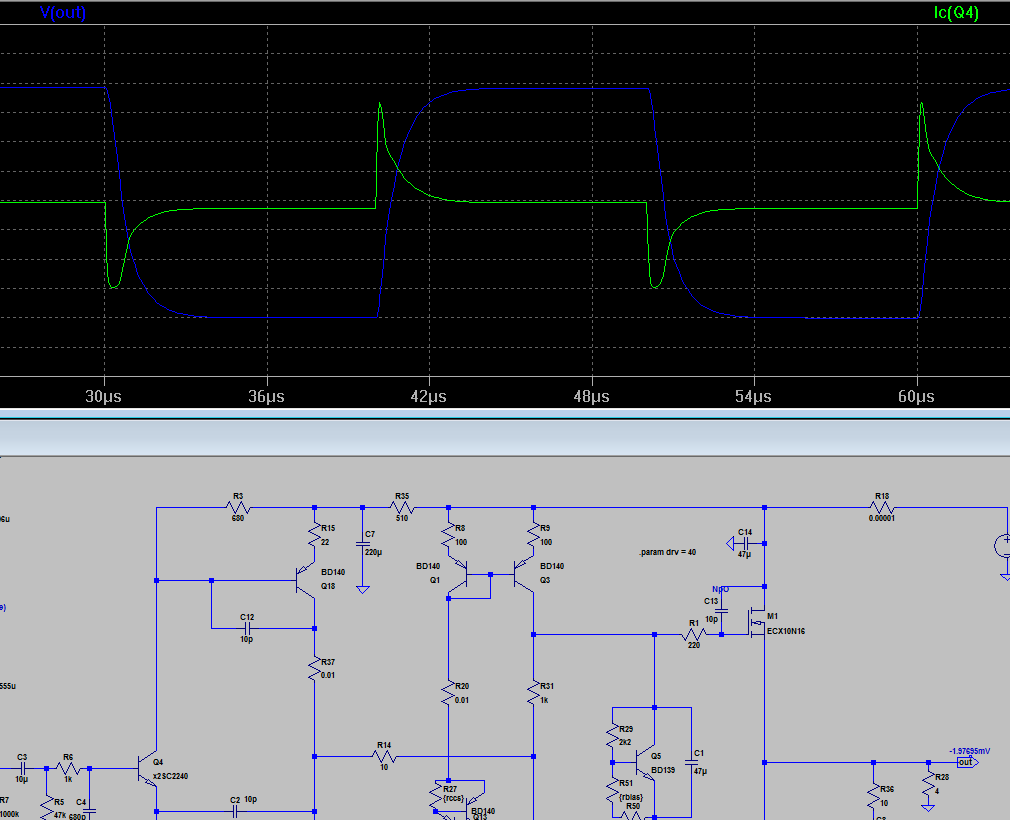Select resistor R36 symbol

click(x=873, y=796)
